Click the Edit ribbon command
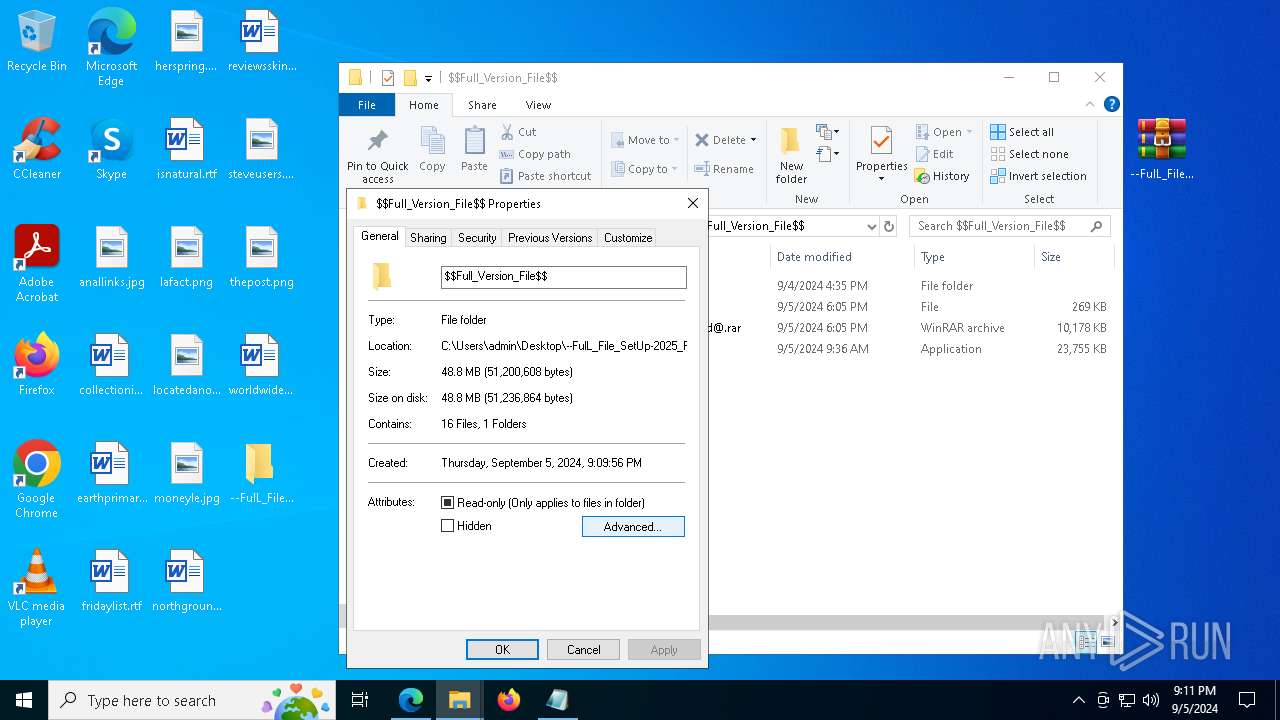This screenshot has width=1280, height=720. coord(934,154)
